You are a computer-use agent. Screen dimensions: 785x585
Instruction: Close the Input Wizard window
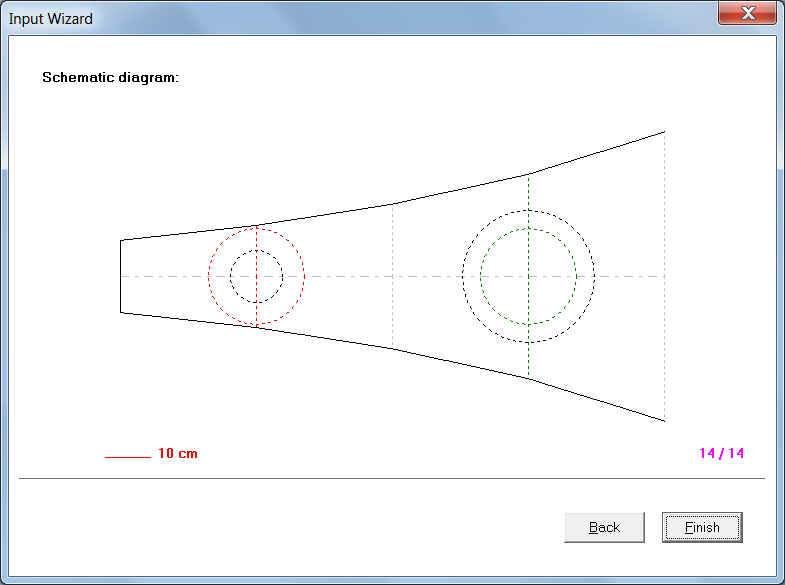747,13
